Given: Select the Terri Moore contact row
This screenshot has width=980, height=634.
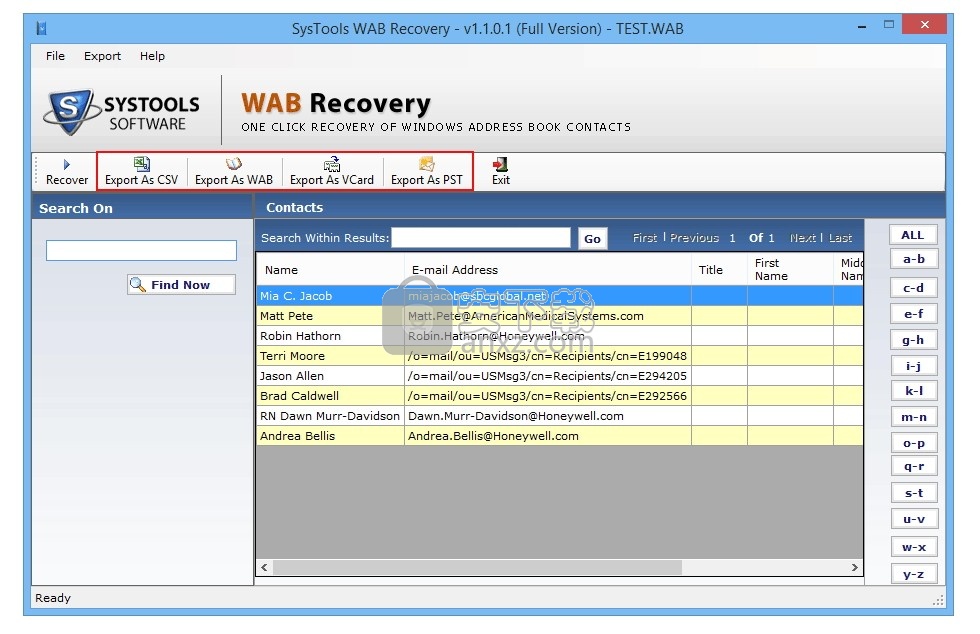Looking at the screenshot, I should 559,356.
